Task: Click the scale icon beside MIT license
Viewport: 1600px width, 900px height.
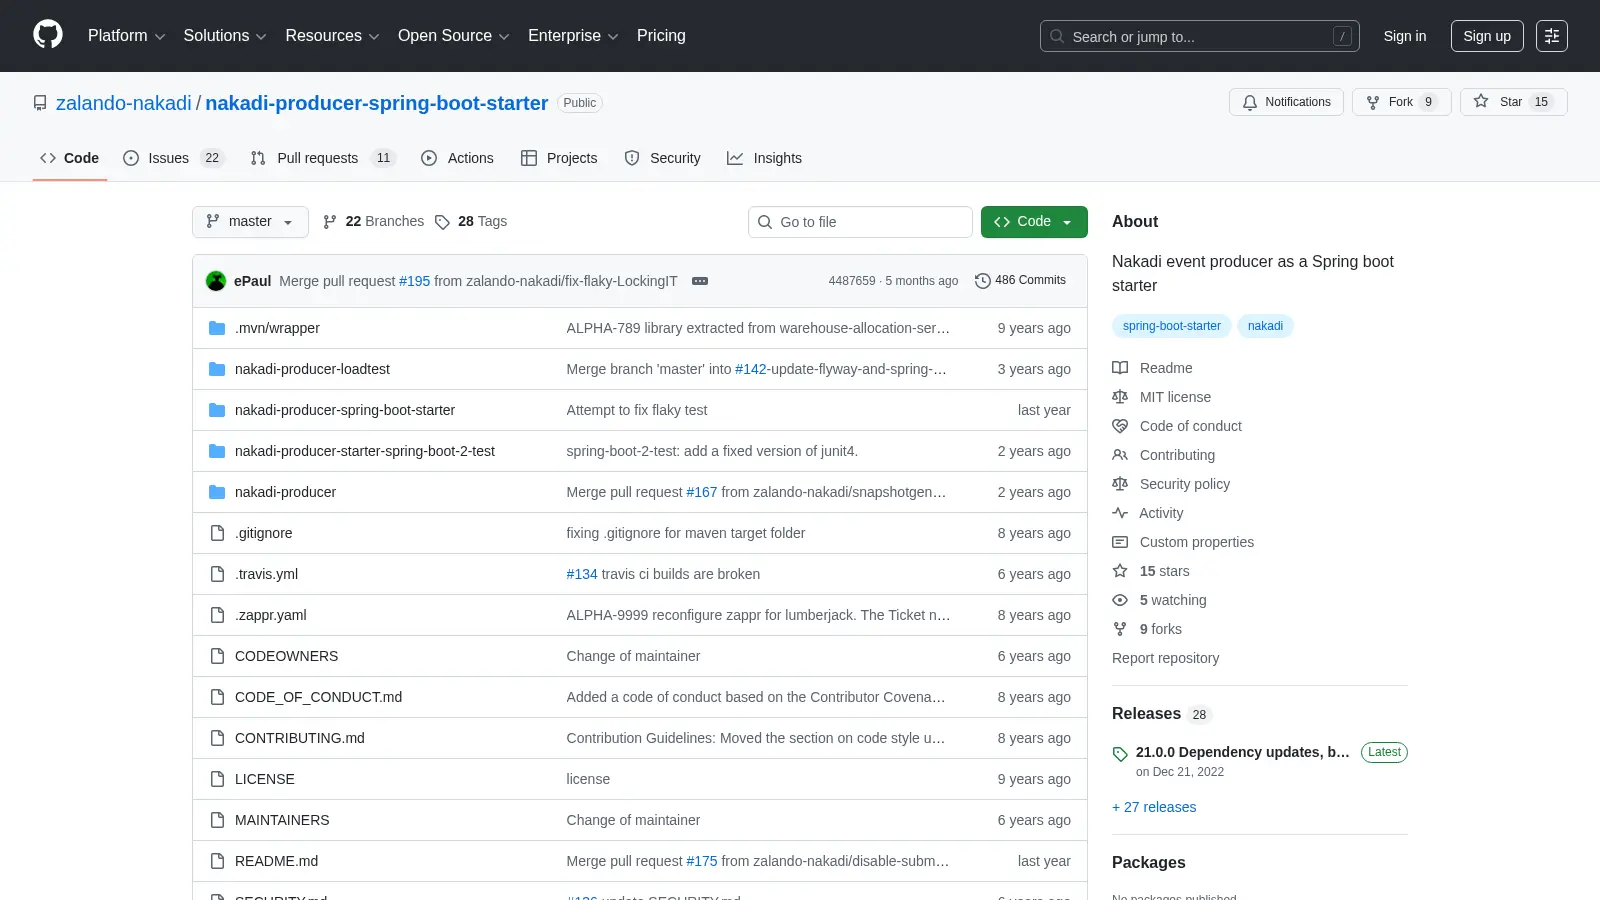Action: 1120,397
